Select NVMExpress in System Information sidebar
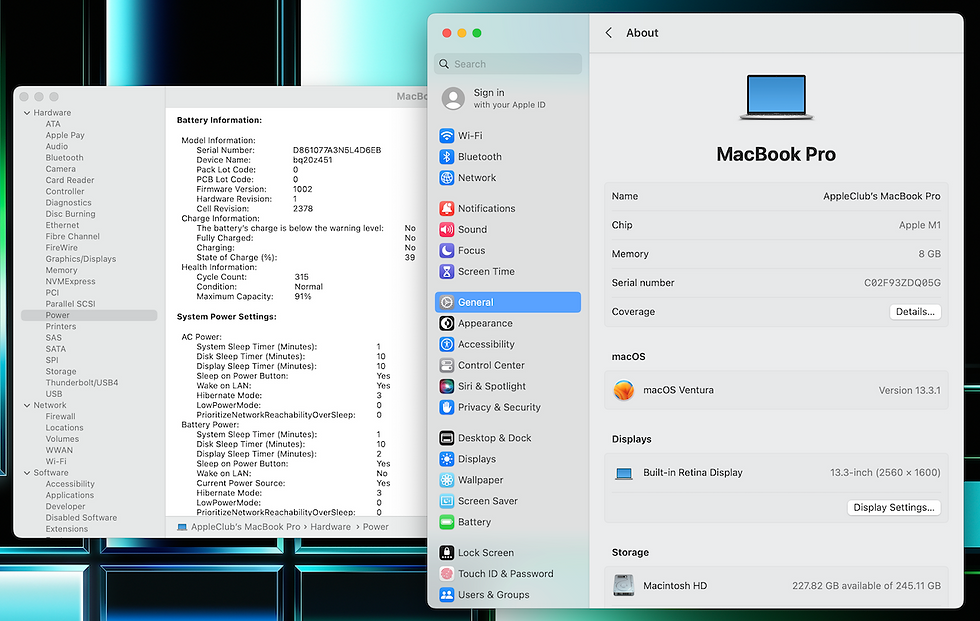Image resolution: width=980 pixels, height=621 pixels. [71, 282]
